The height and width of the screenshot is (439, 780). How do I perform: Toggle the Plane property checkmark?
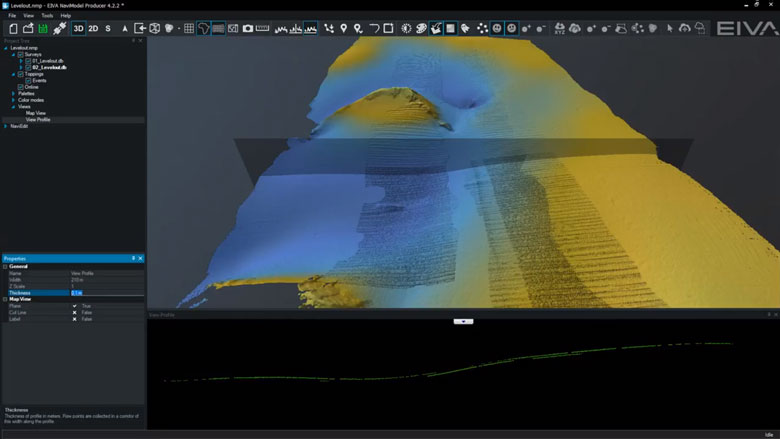click(x=74, y=306)
